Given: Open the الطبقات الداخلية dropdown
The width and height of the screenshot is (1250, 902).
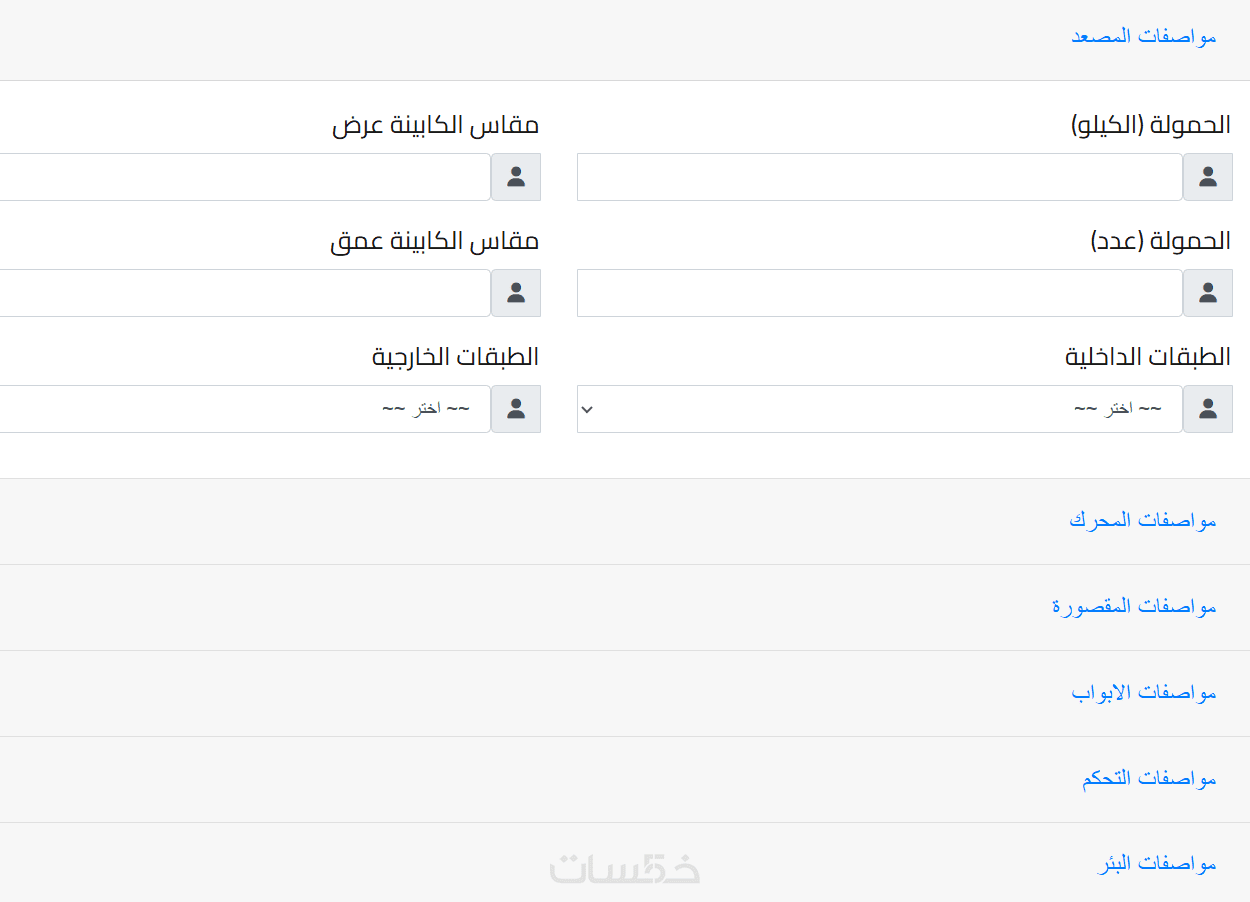Looking at the screenshot, I should [880, 409].
